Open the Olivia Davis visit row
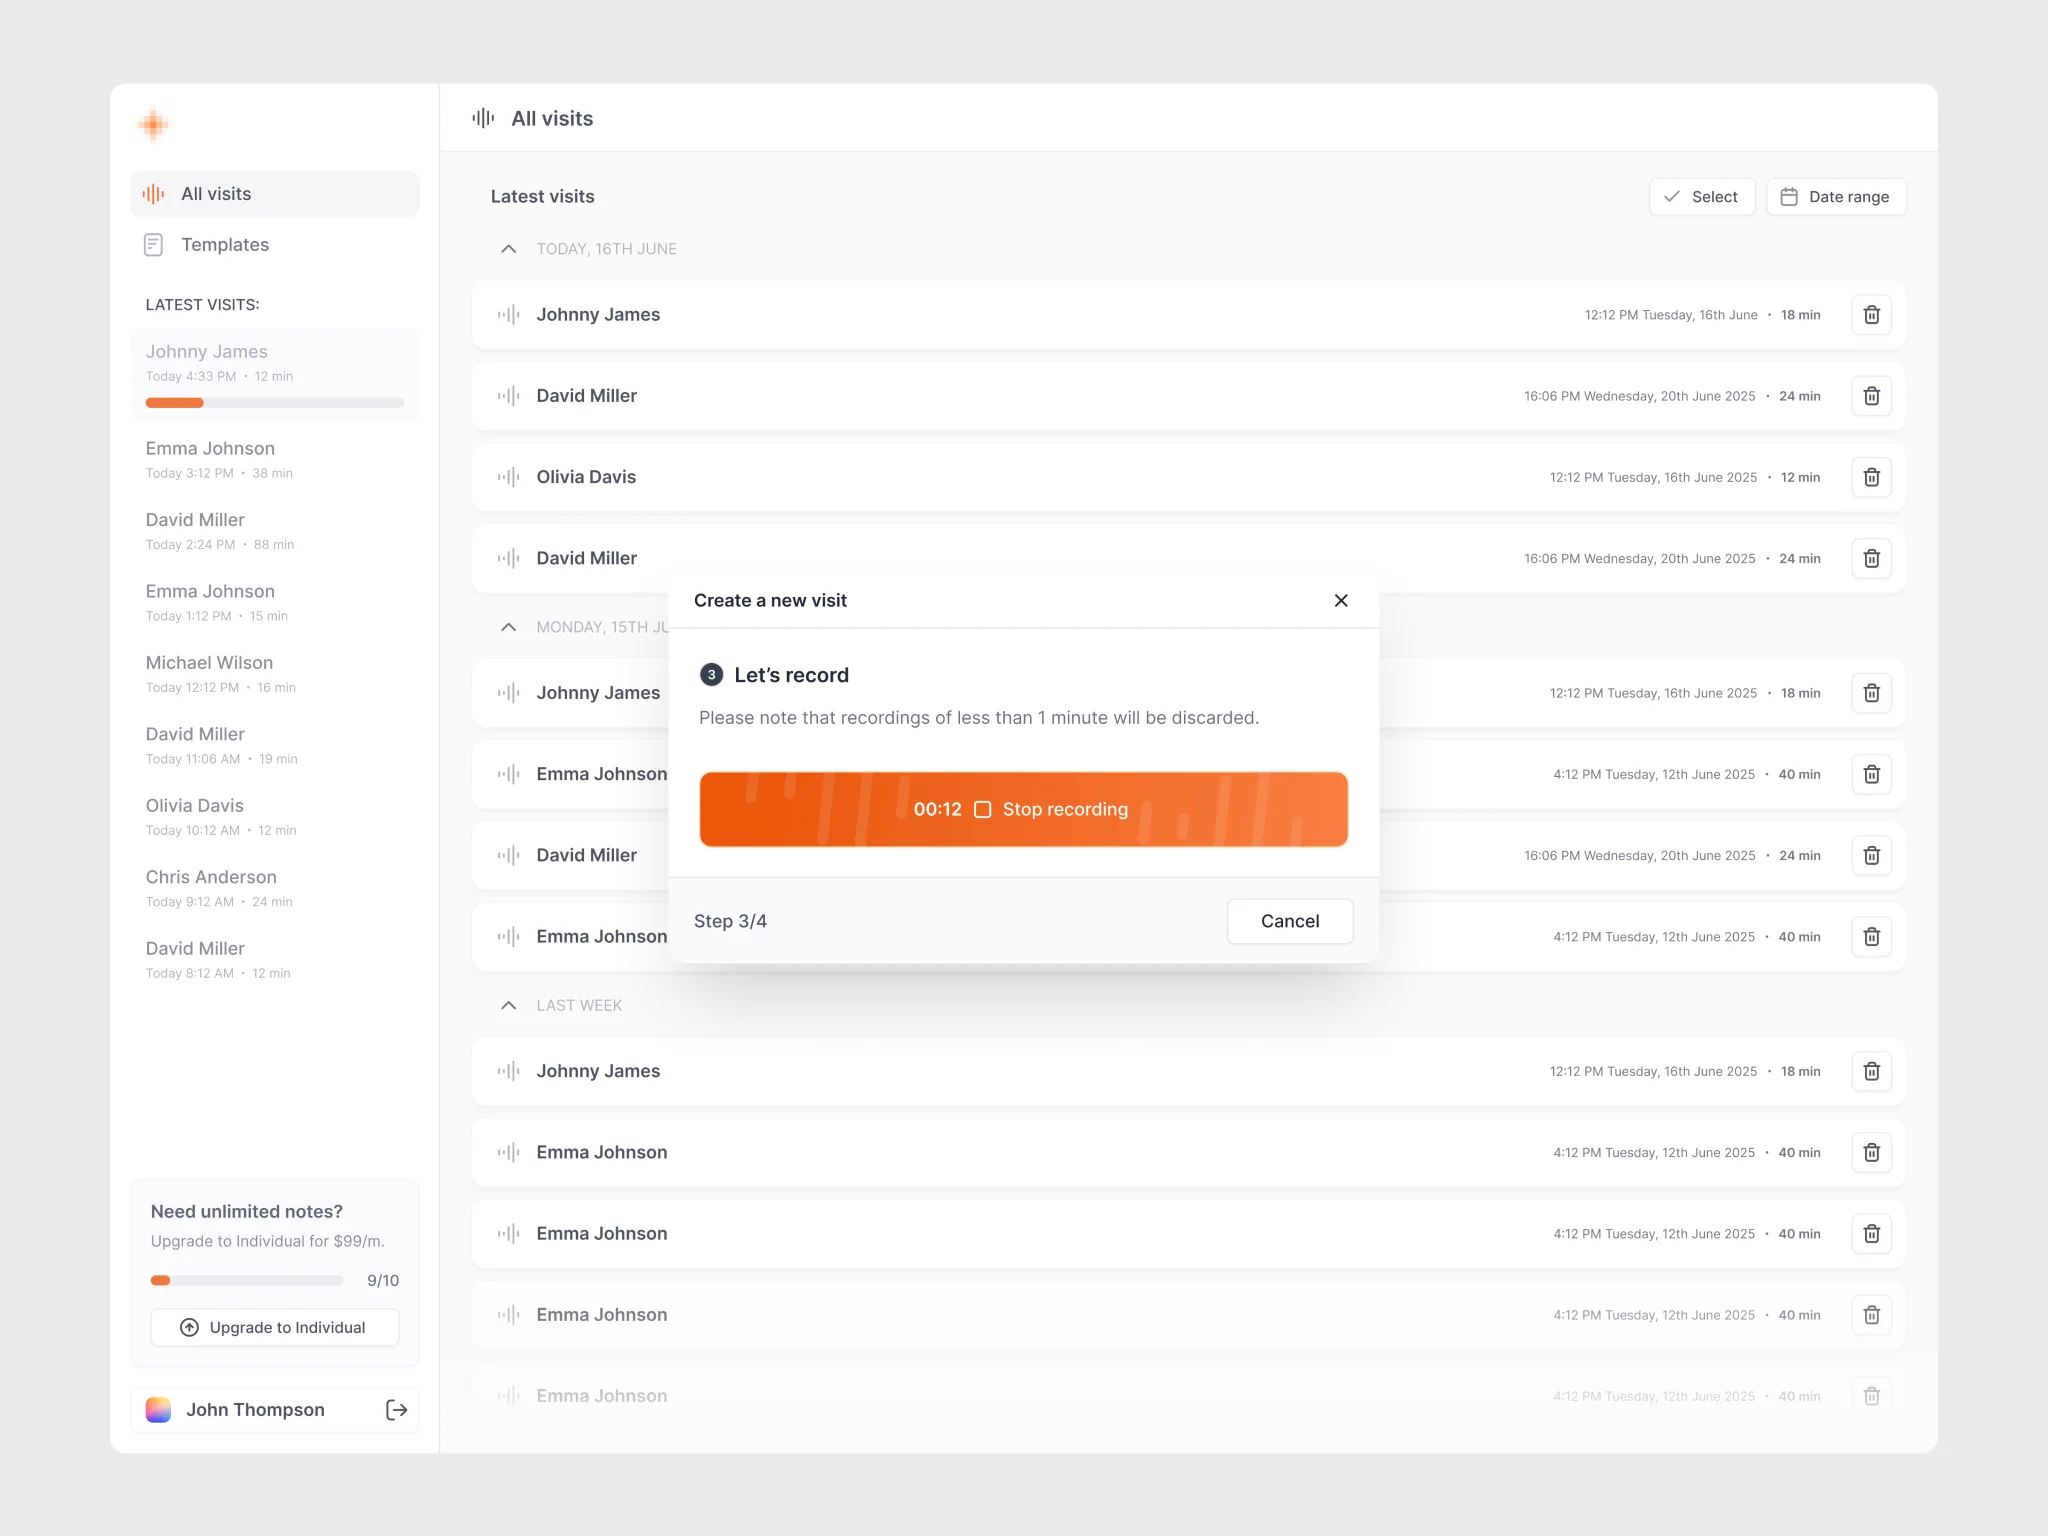Image resolution: width=2048 pixels, height=1536 pixels. [1188, 477]
